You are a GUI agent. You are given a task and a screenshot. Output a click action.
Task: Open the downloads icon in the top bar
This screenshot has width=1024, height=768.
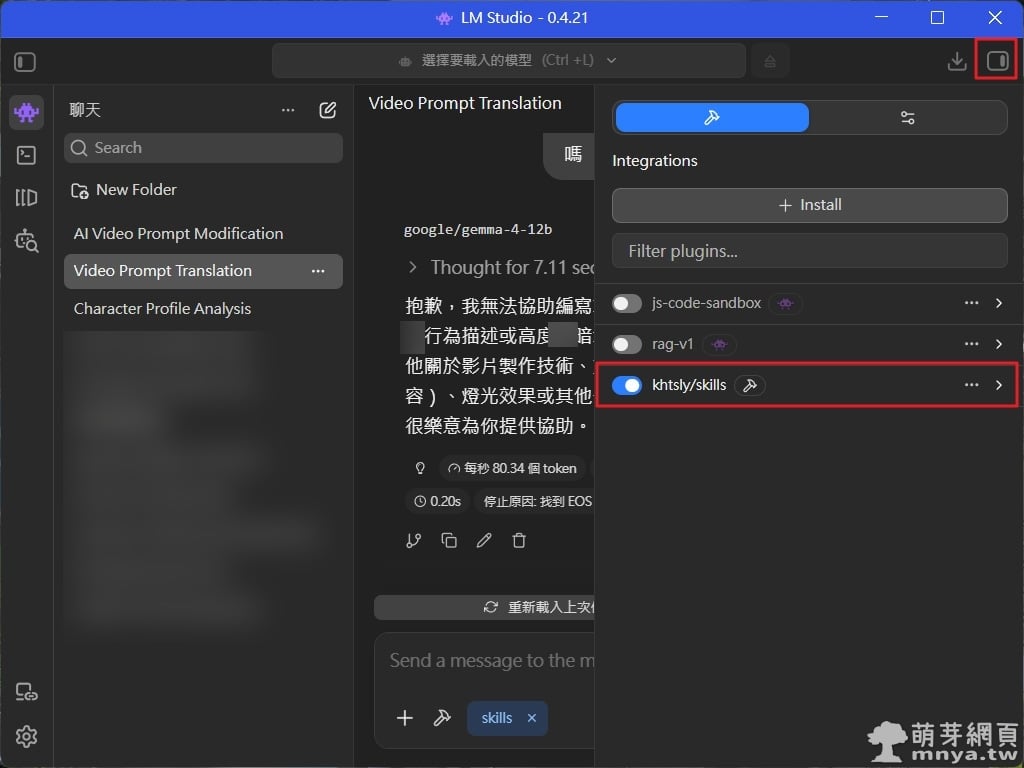pyautogui.click(x=957, y=61)
